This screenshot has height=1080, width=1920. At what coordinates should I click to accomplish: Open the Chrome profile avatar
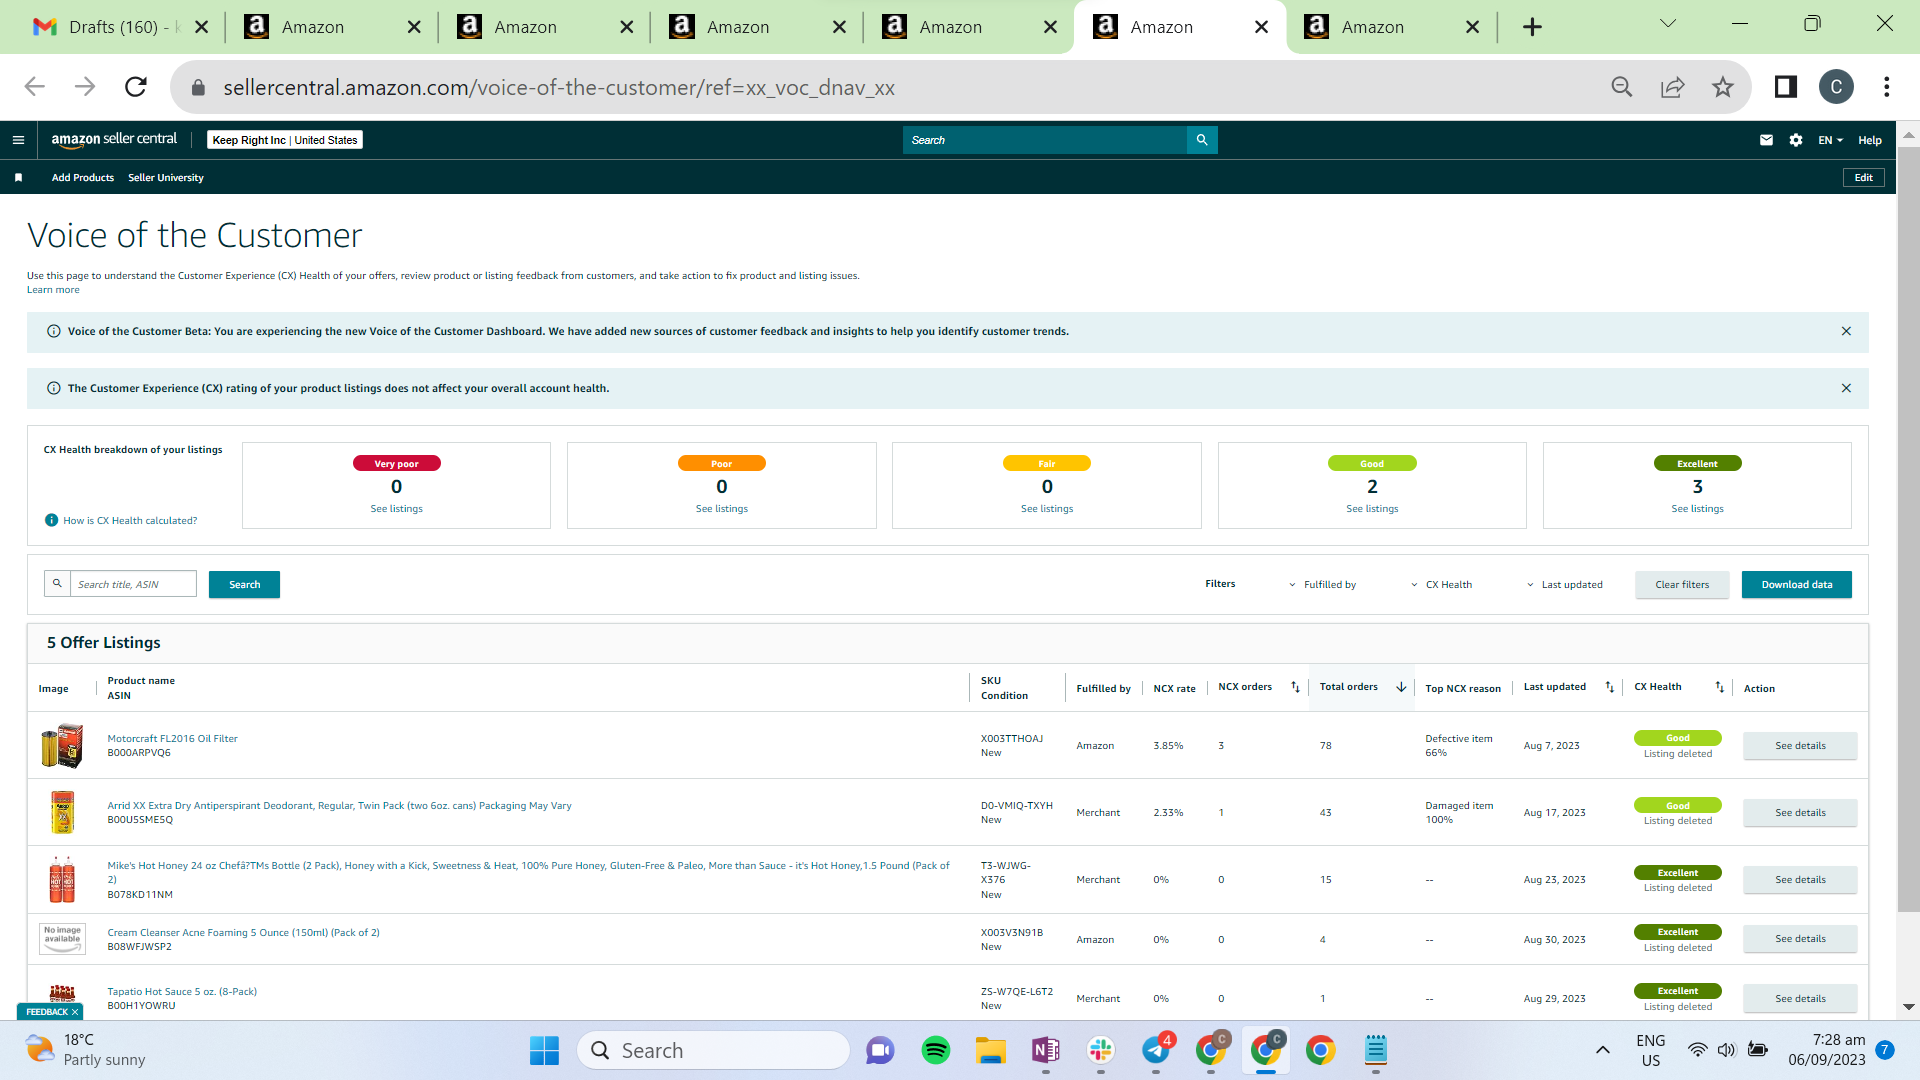click(1836, 87)
